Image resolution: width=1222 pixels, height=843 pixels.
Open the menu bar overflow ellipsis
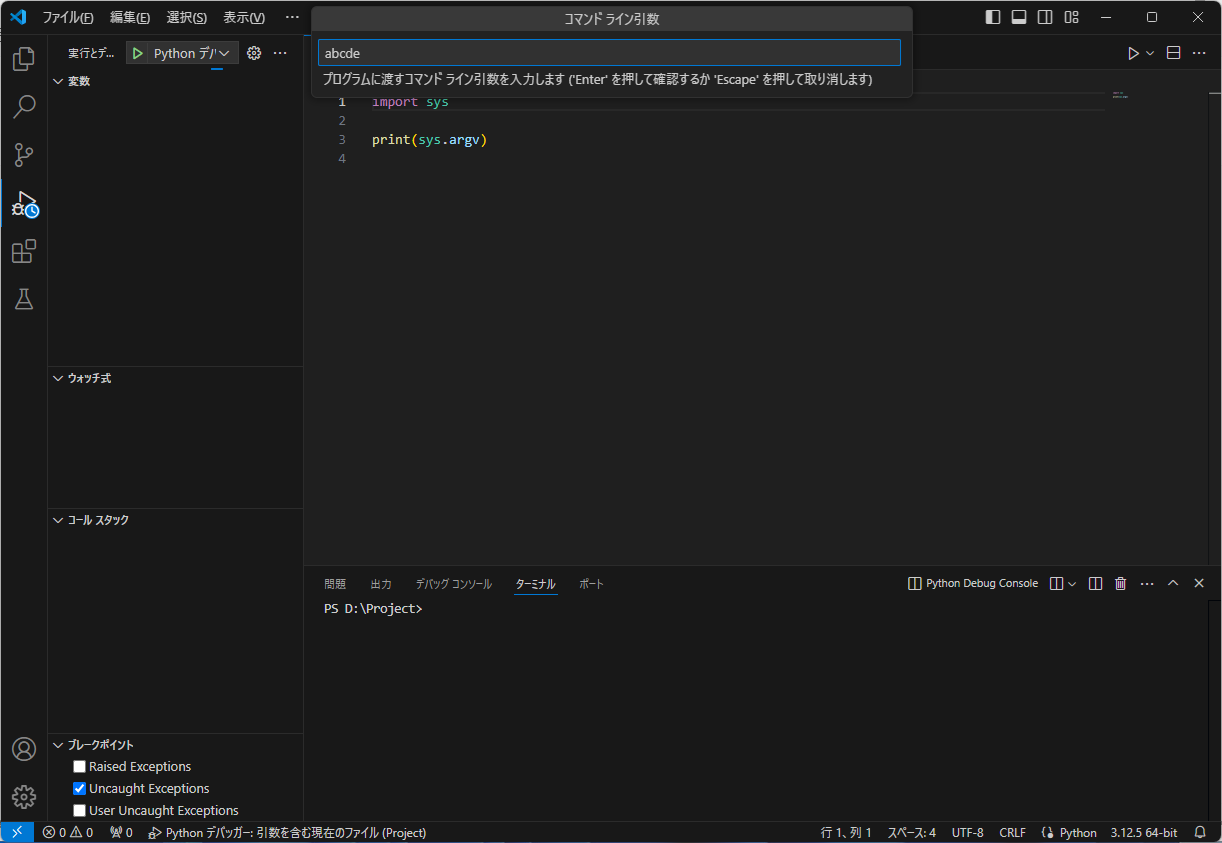pos(292,17)
